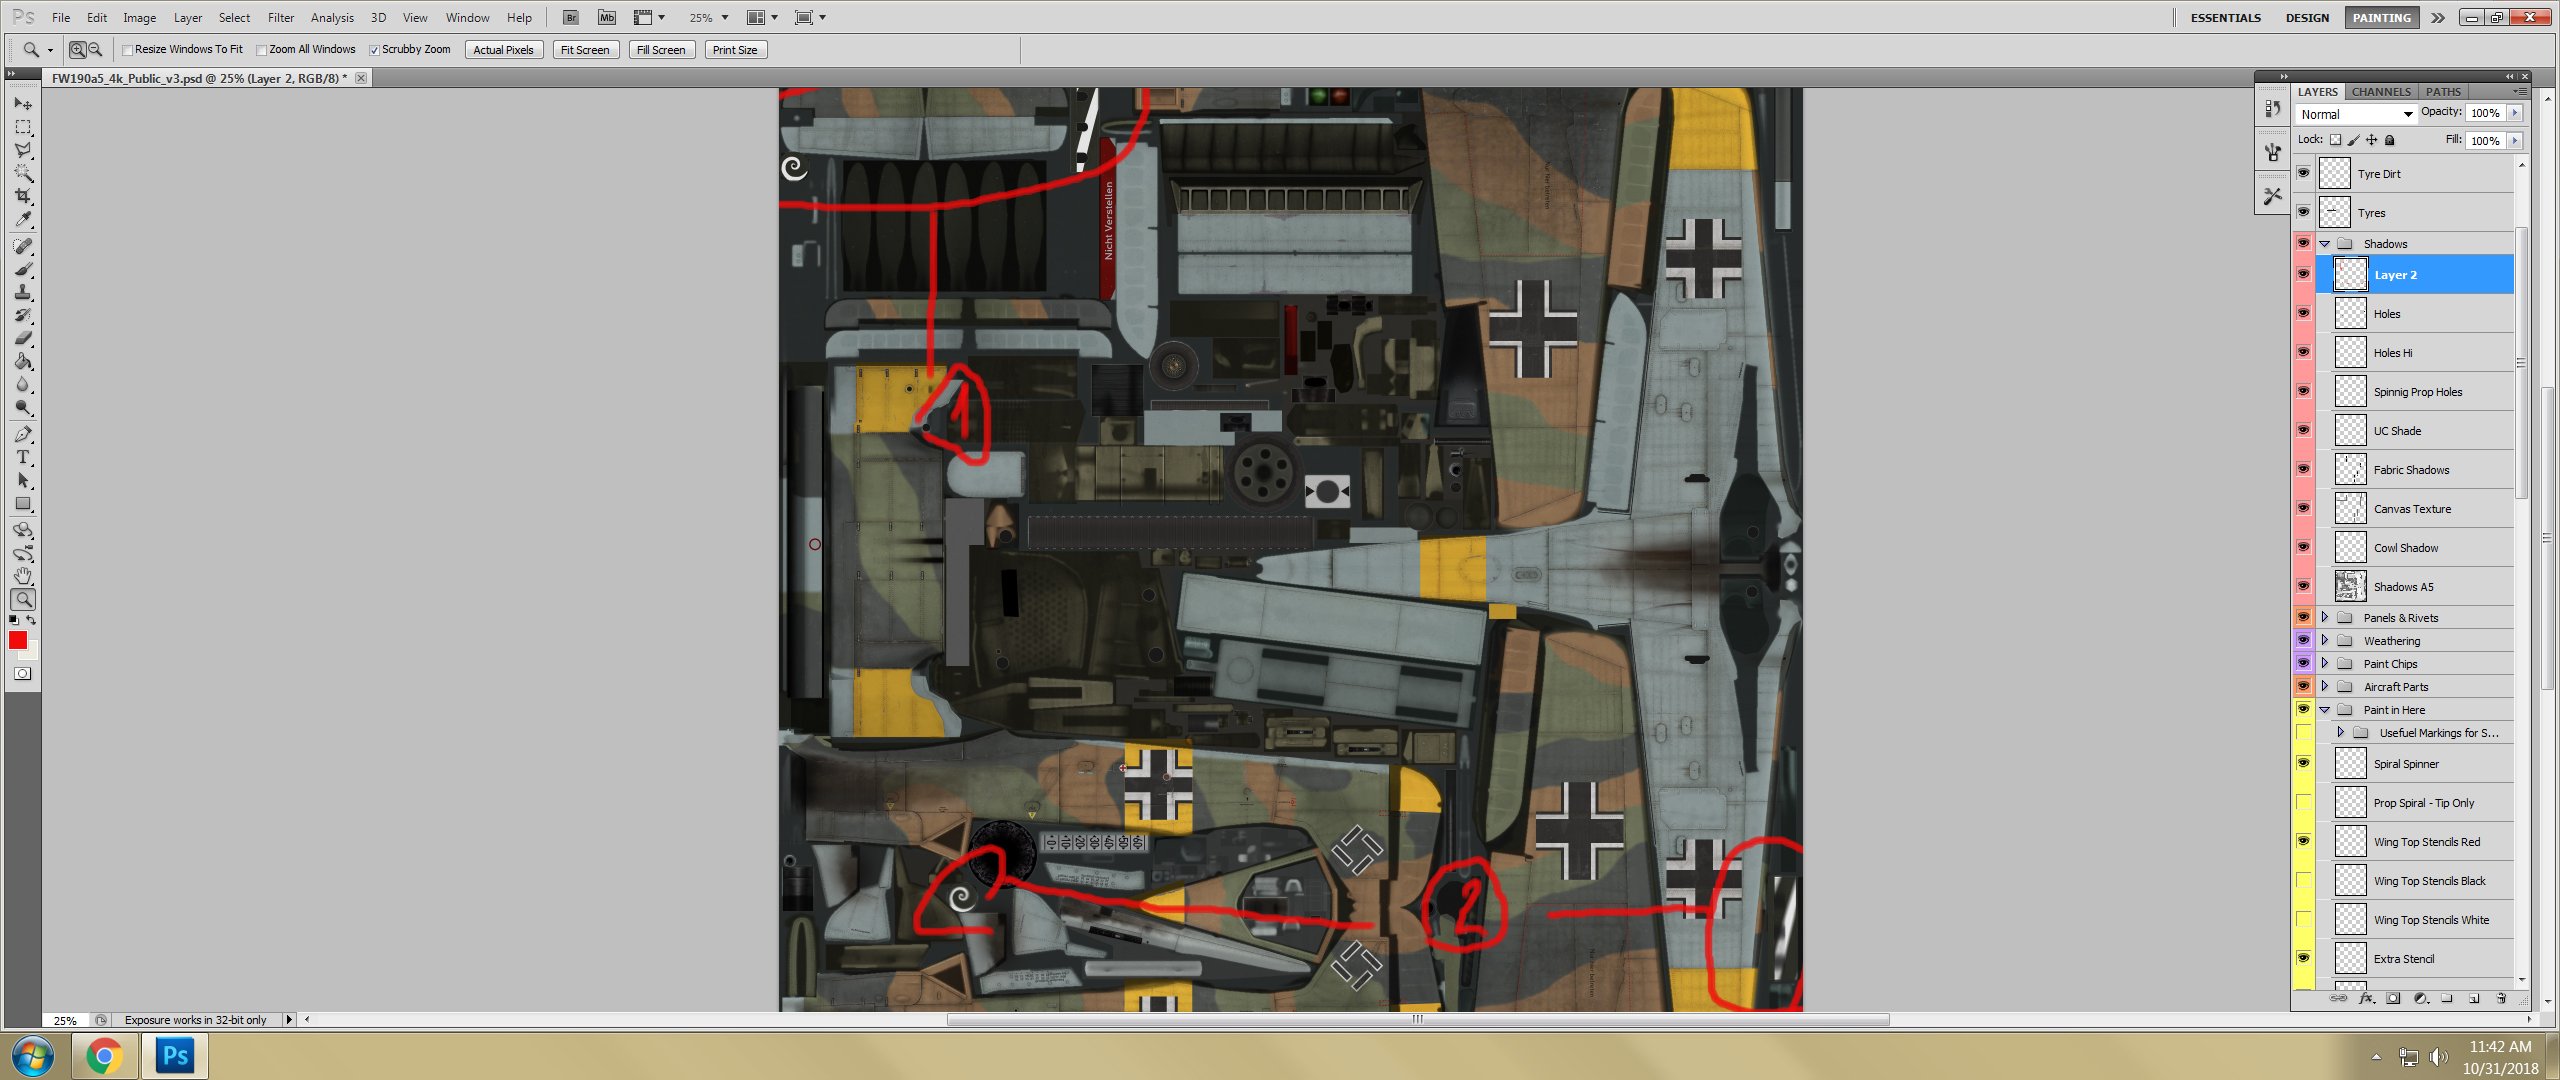Add a layer mask from Layers panel
This screenshot has height=1080, width=2560.
coord(2393,998)
